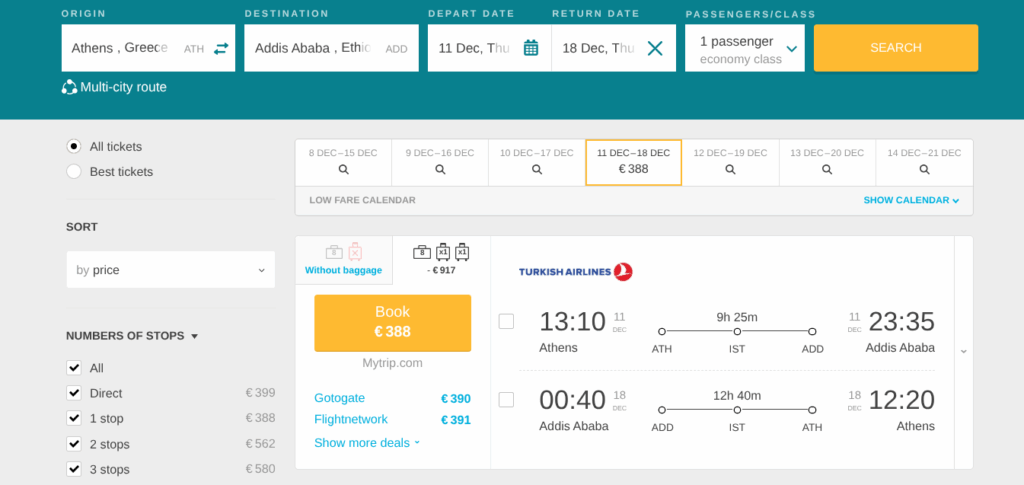Search fares for 14 Dec–21 Dec
This screenshot has height=485, width=1024.
(924, 162)
